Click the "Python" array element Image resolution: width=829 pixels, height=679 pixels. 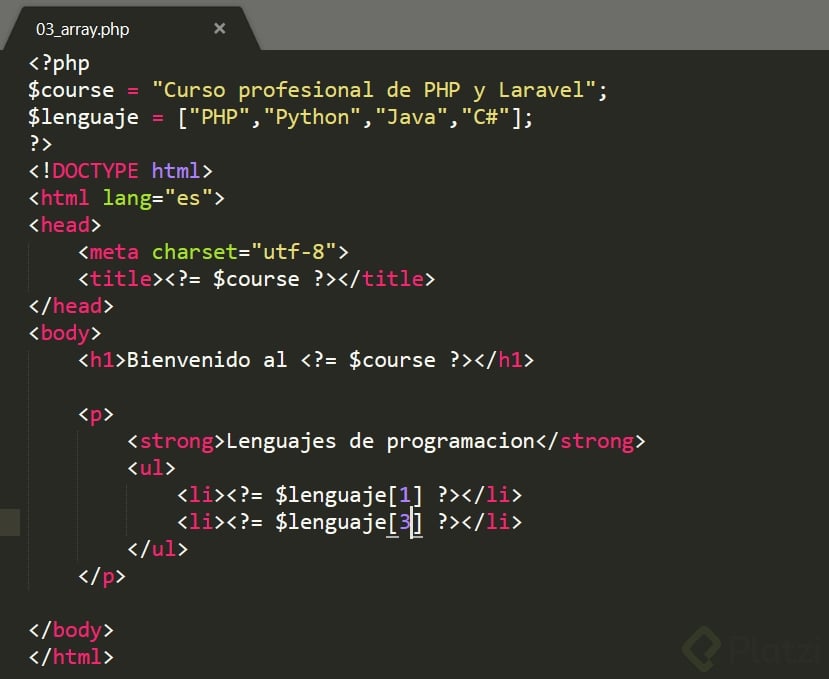click(x=312, y=117)
